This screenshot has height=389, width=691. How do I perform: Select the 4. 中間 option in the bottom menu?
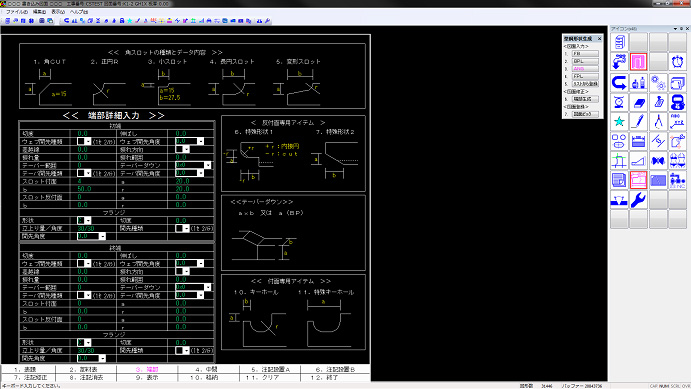206,369
